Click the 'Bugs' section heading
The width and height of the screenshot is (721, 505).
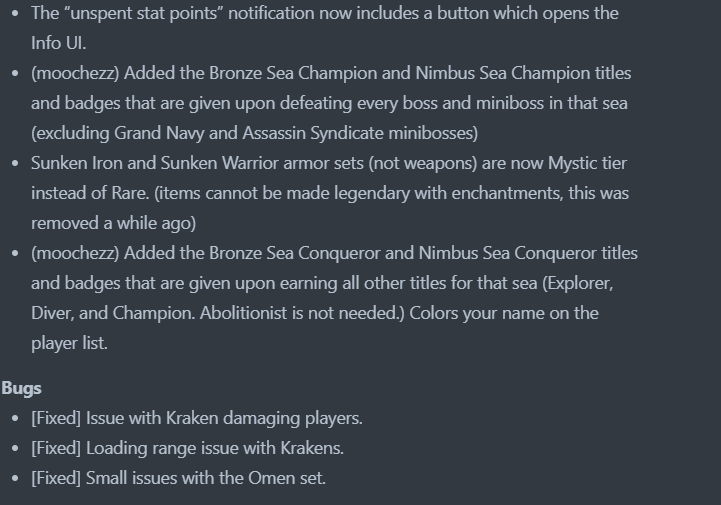pyautogui.click(x=21, y=389)
